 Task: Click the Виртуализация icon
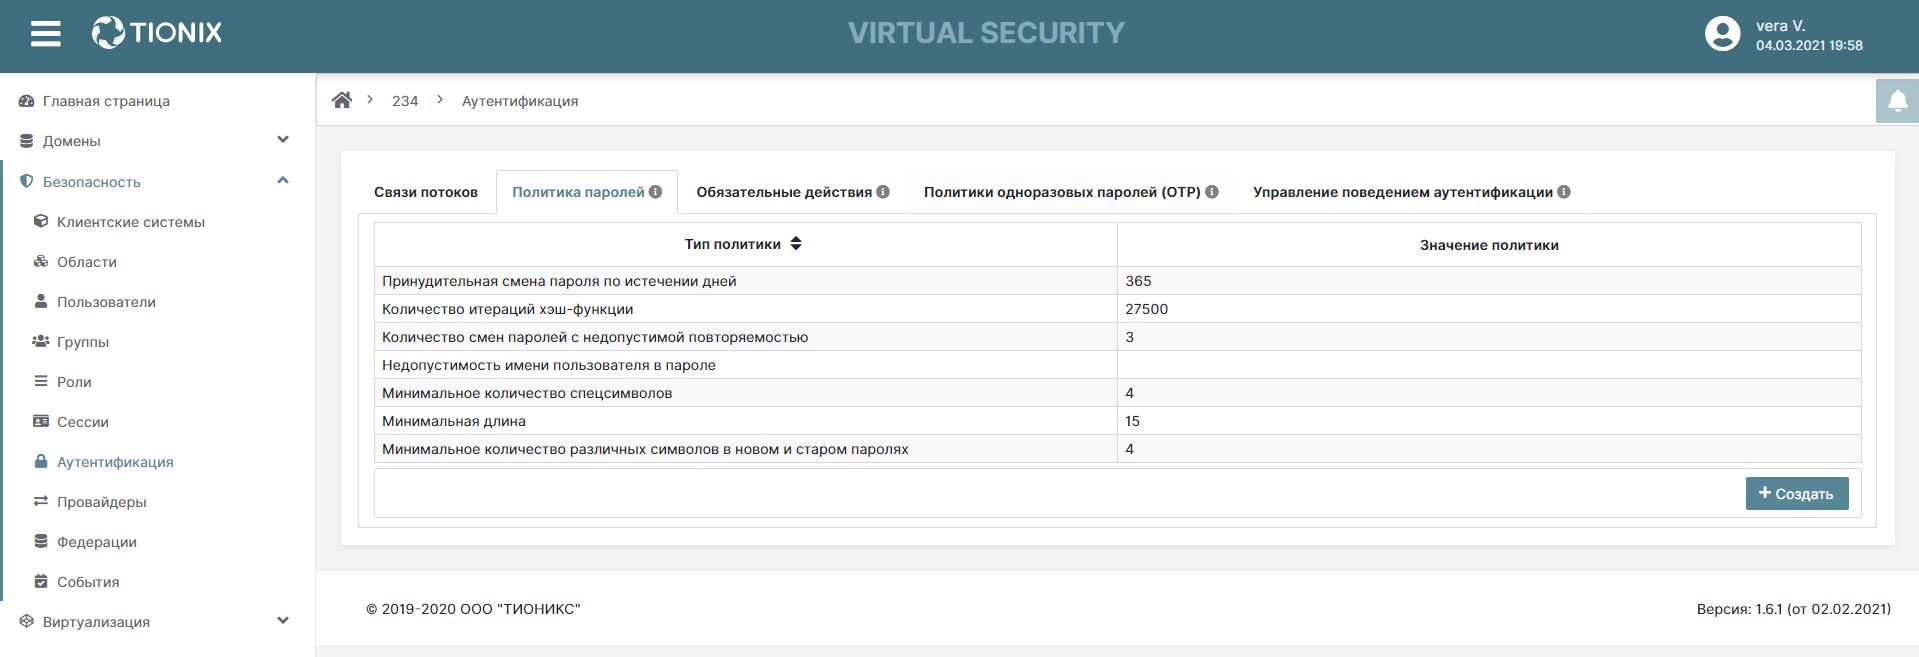(27, 621)
